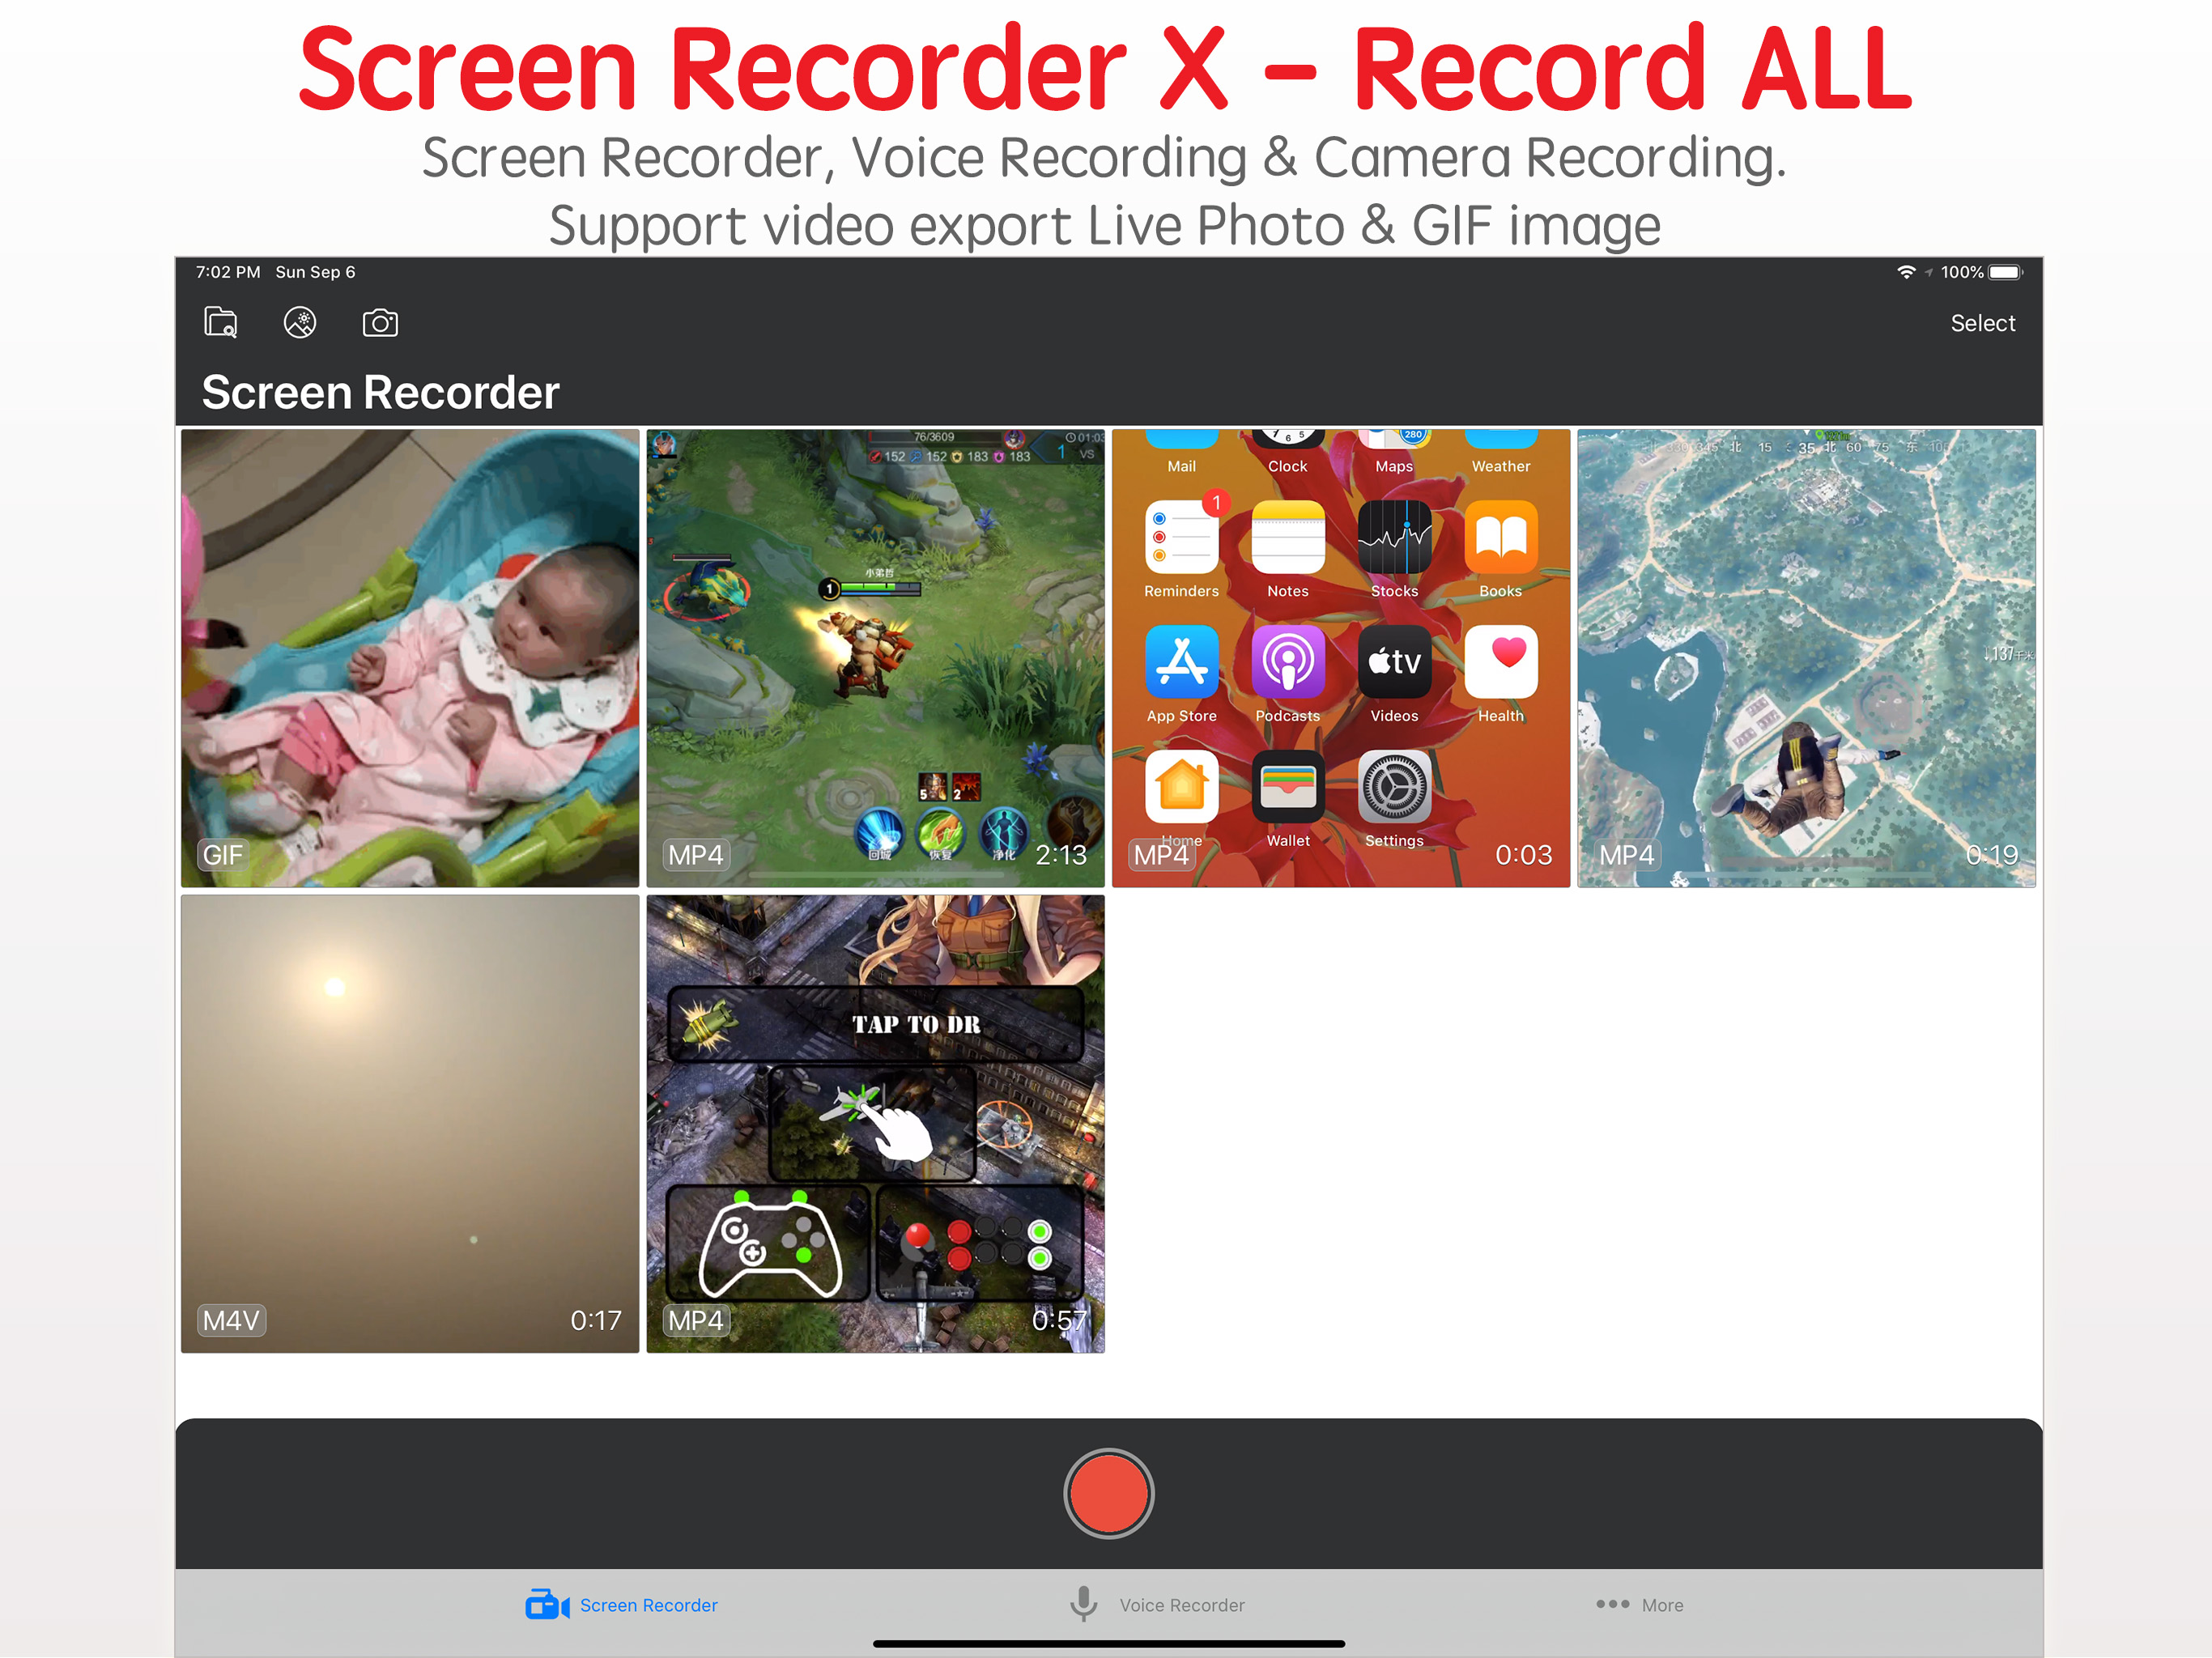Click the three-dots More icon
Screen dimensions: 2212x1658
click(1612, 1603)
